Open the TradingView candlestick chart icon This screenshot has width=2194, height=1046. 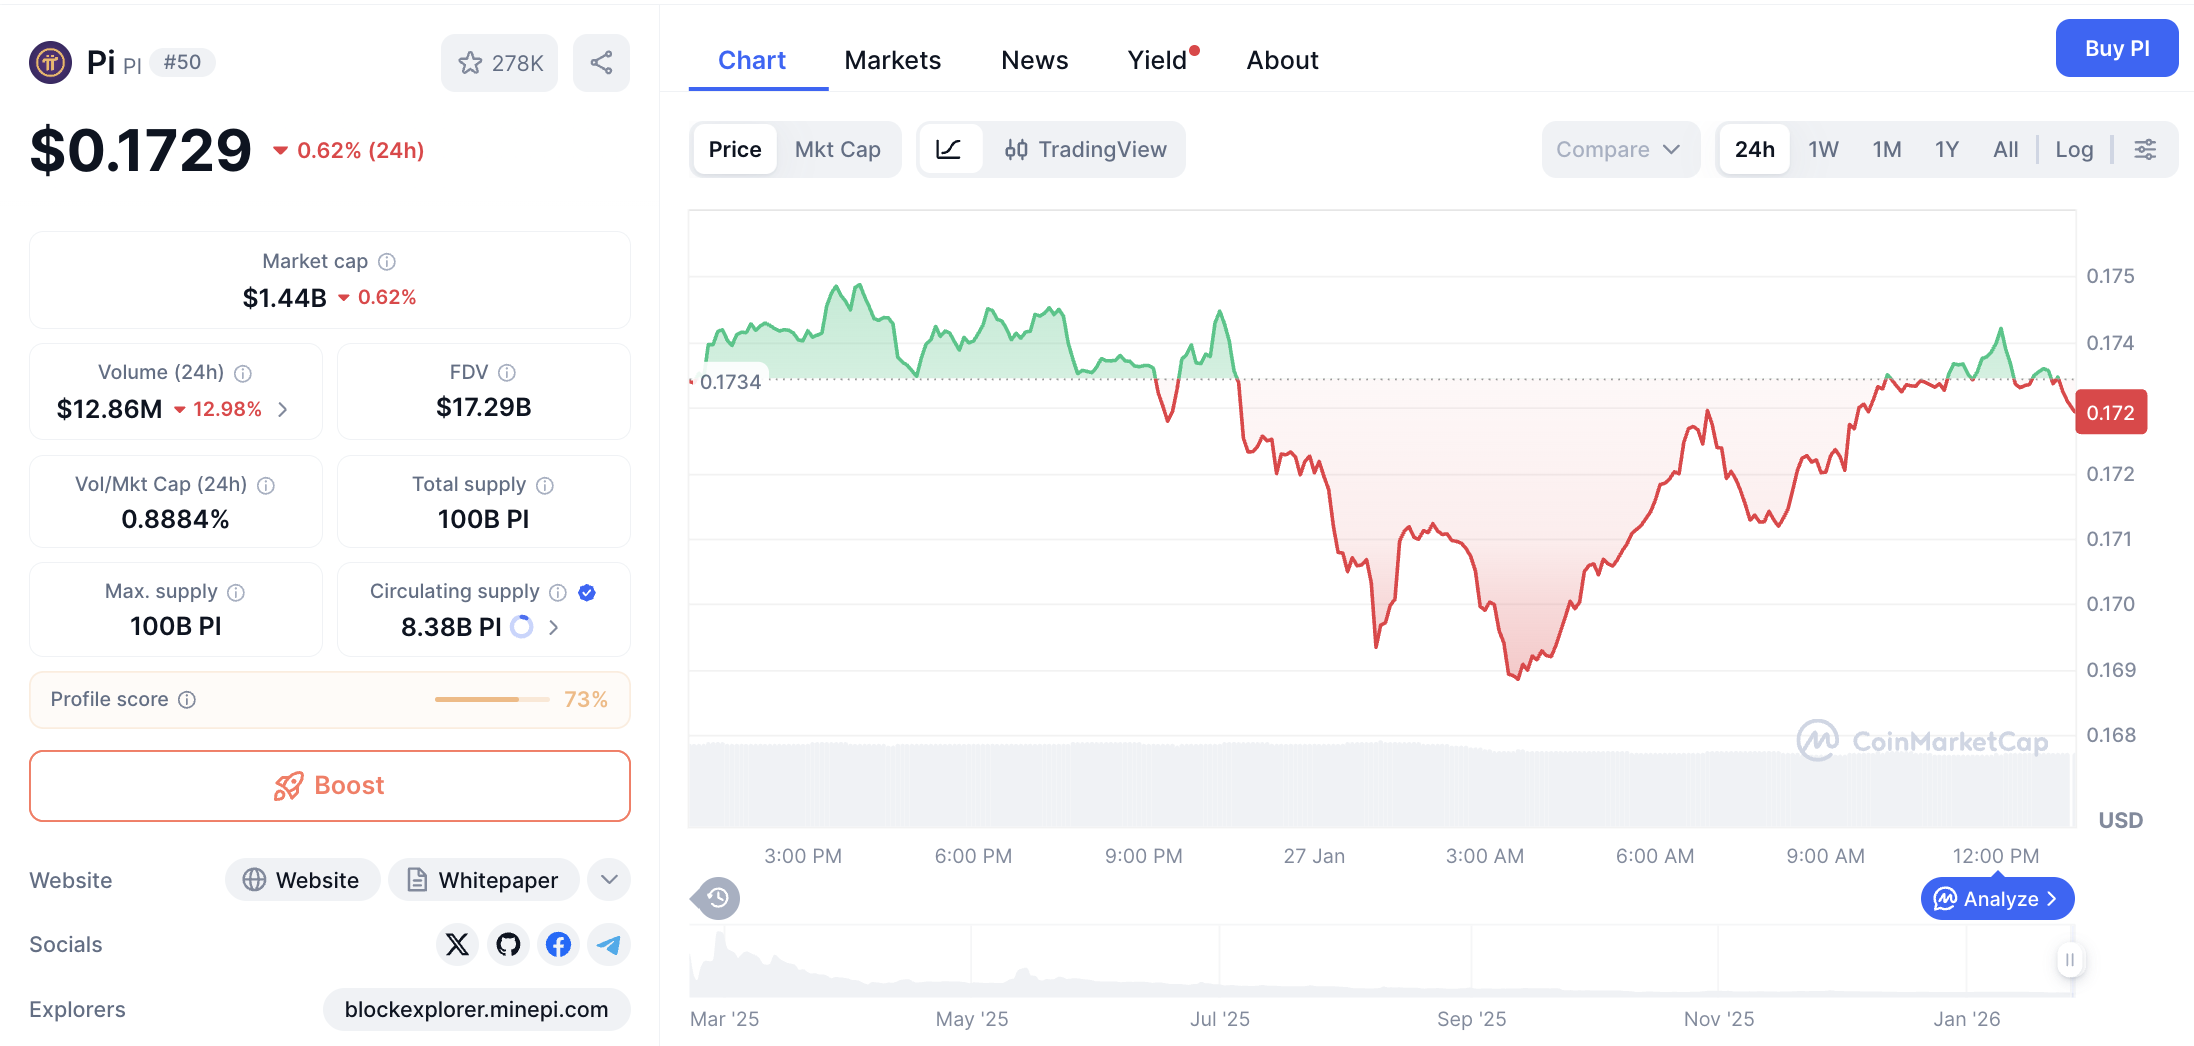point(1016,149)
